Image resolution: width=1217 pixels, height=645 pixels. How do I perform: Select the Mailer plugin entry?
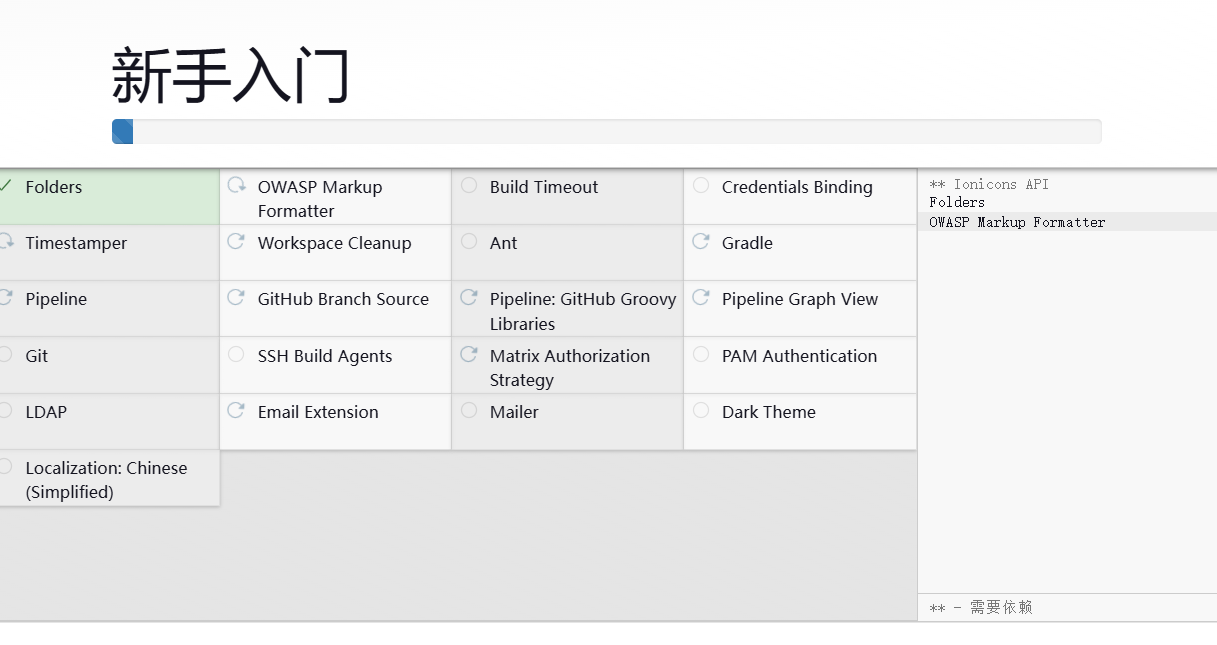(x=568, y=421)
